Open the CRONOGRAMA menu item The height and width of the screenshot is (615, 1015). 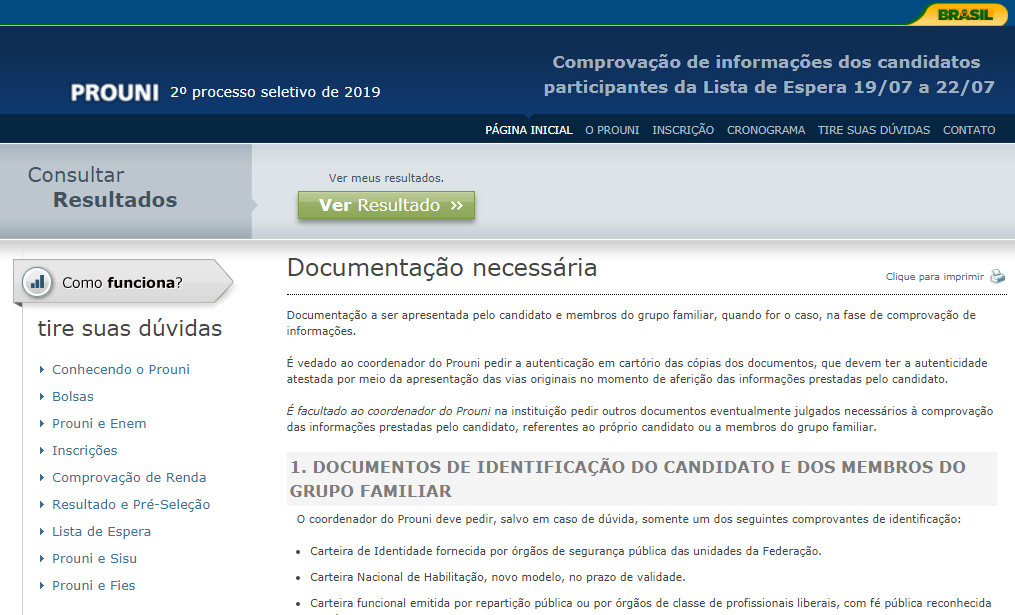765,130
